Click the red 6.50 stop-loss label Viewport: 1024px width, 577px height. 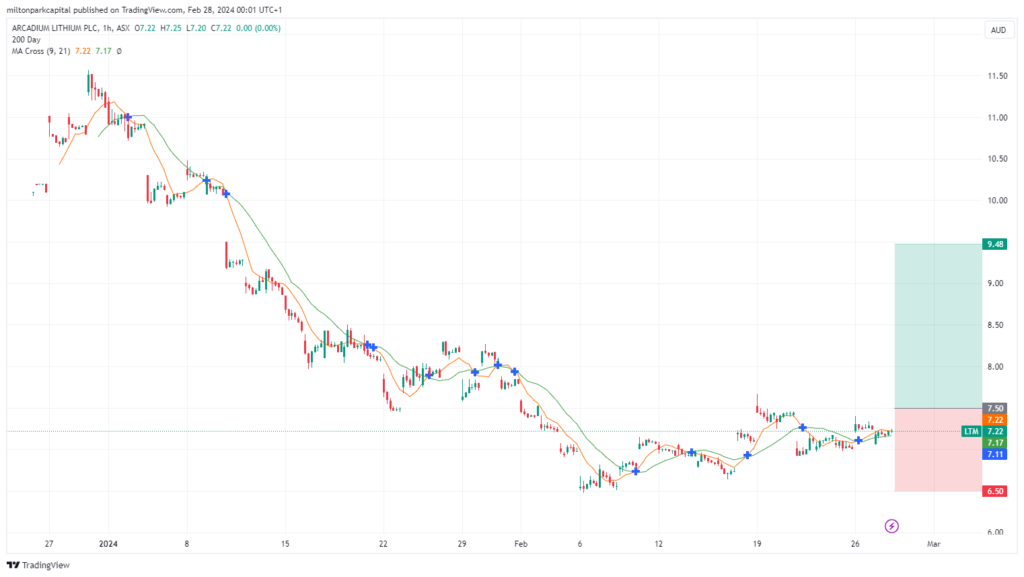point(995,491)
